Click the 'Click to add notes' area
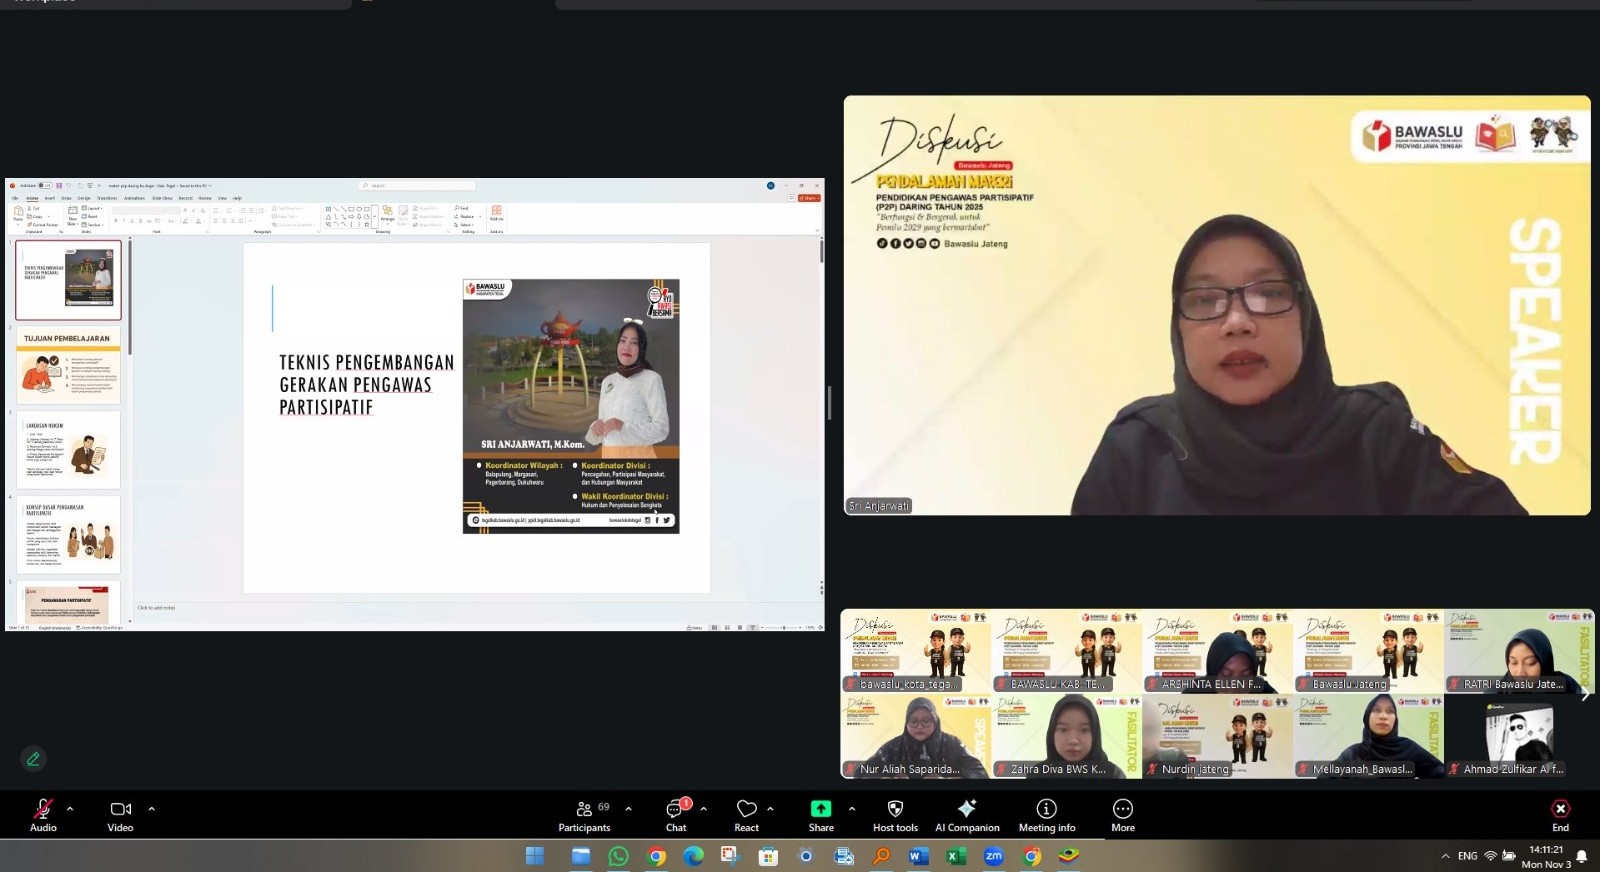This screenshot has width=1600, height=872. click(x=156, y=608)
